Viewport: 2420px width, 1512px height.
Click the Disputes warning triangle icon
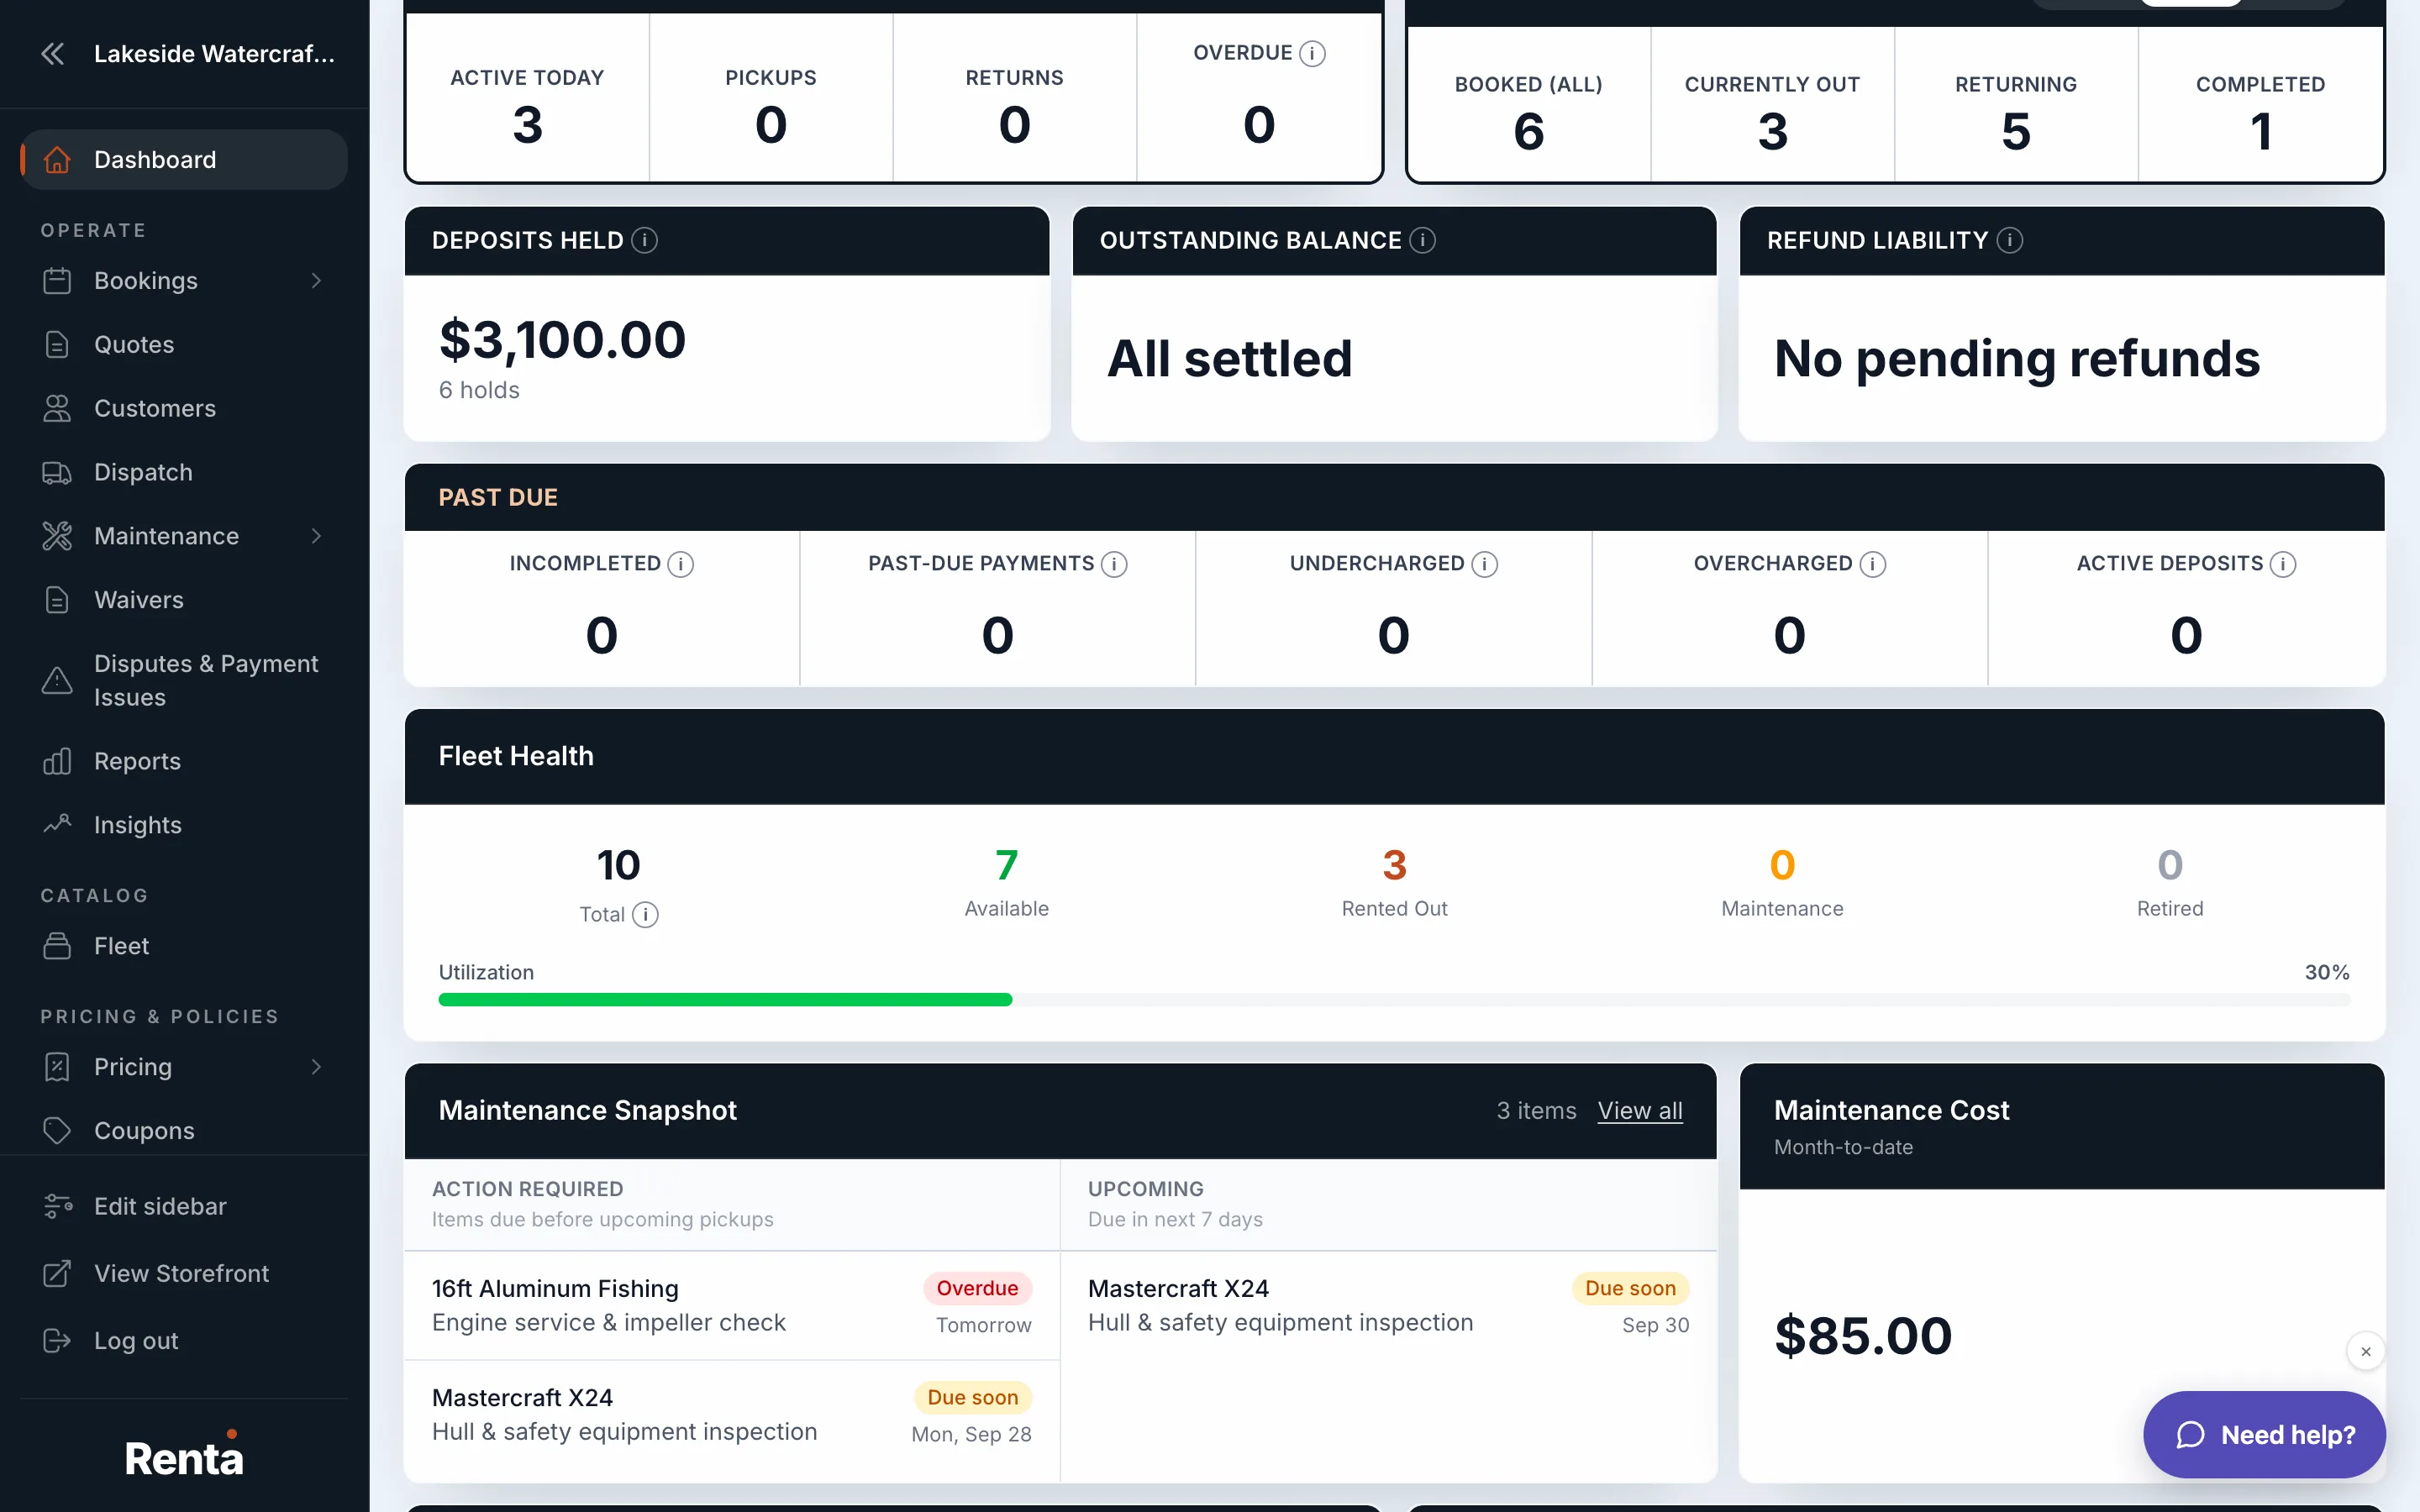[x=57, y=680]
